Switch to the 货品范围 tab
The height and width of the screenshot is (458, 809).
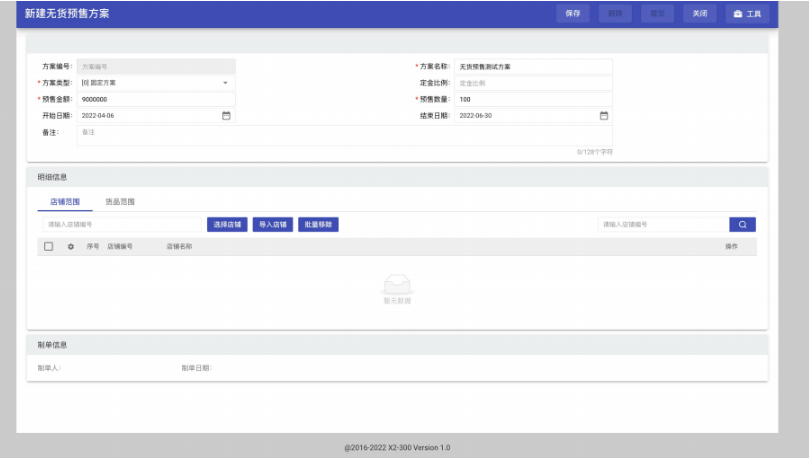pyautogui.click(x=120, y=202)
